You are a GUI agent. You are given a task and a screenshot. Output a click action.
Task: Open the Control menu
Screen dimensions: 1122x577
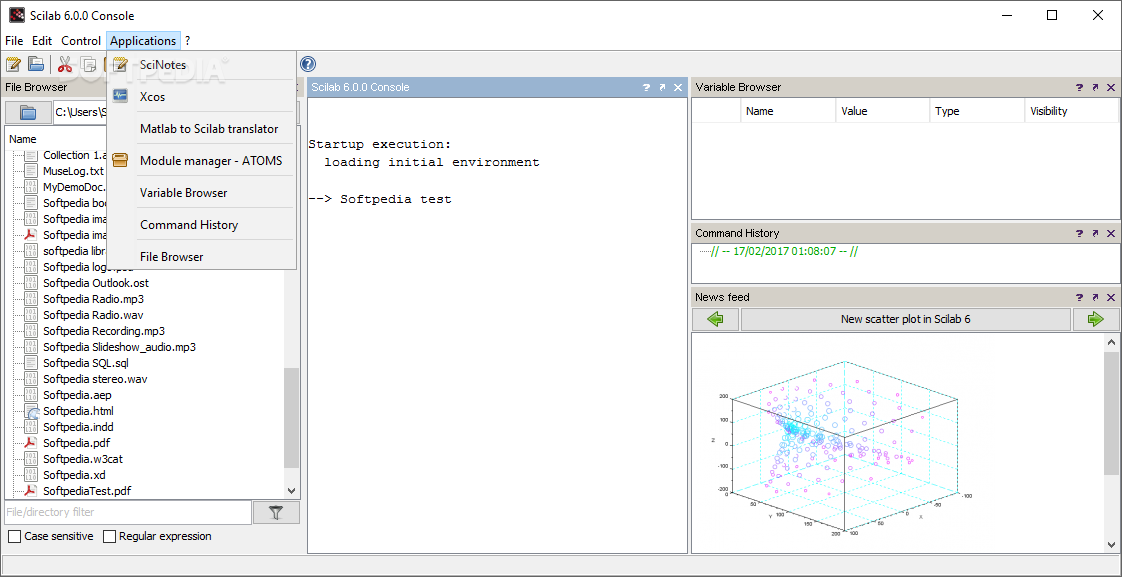81,41
